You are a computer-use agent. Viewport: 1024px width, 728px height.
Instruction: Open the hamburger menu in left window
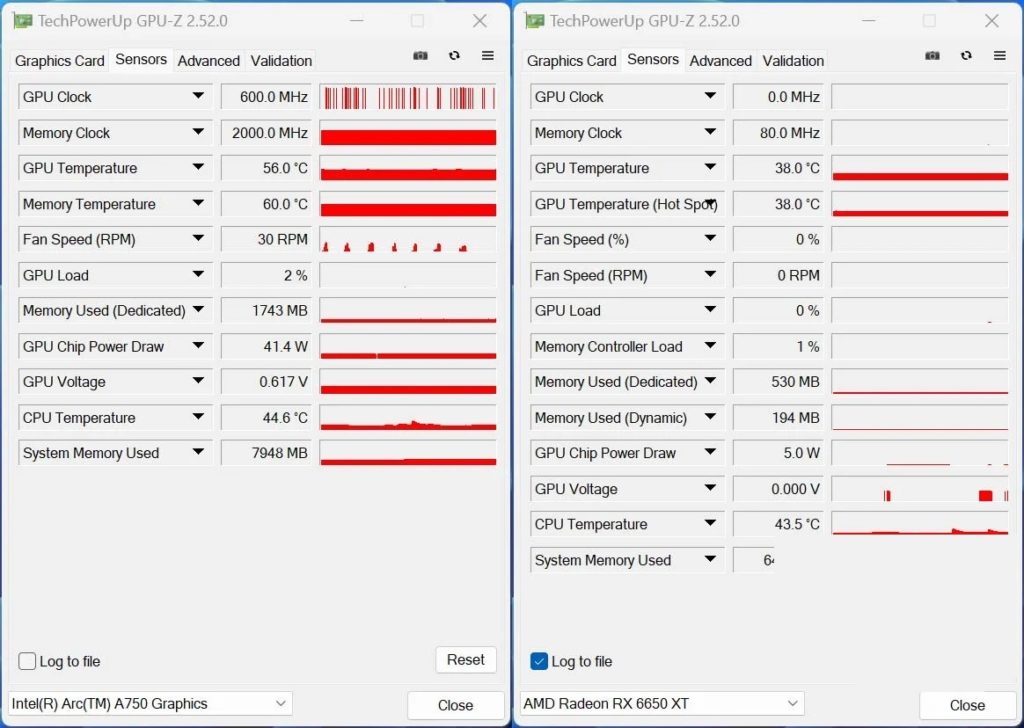click(488, 56)
